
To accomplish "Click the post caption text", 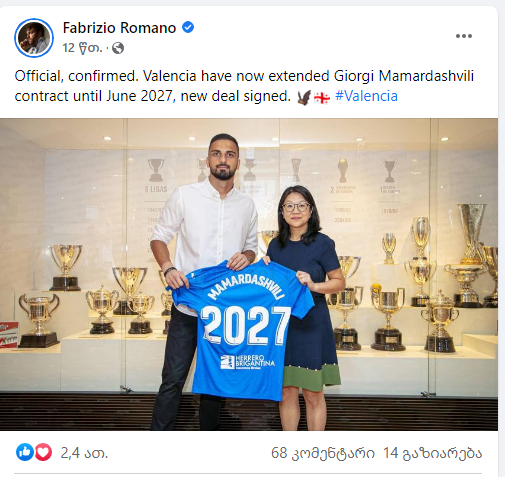I will tap(244, 86).
